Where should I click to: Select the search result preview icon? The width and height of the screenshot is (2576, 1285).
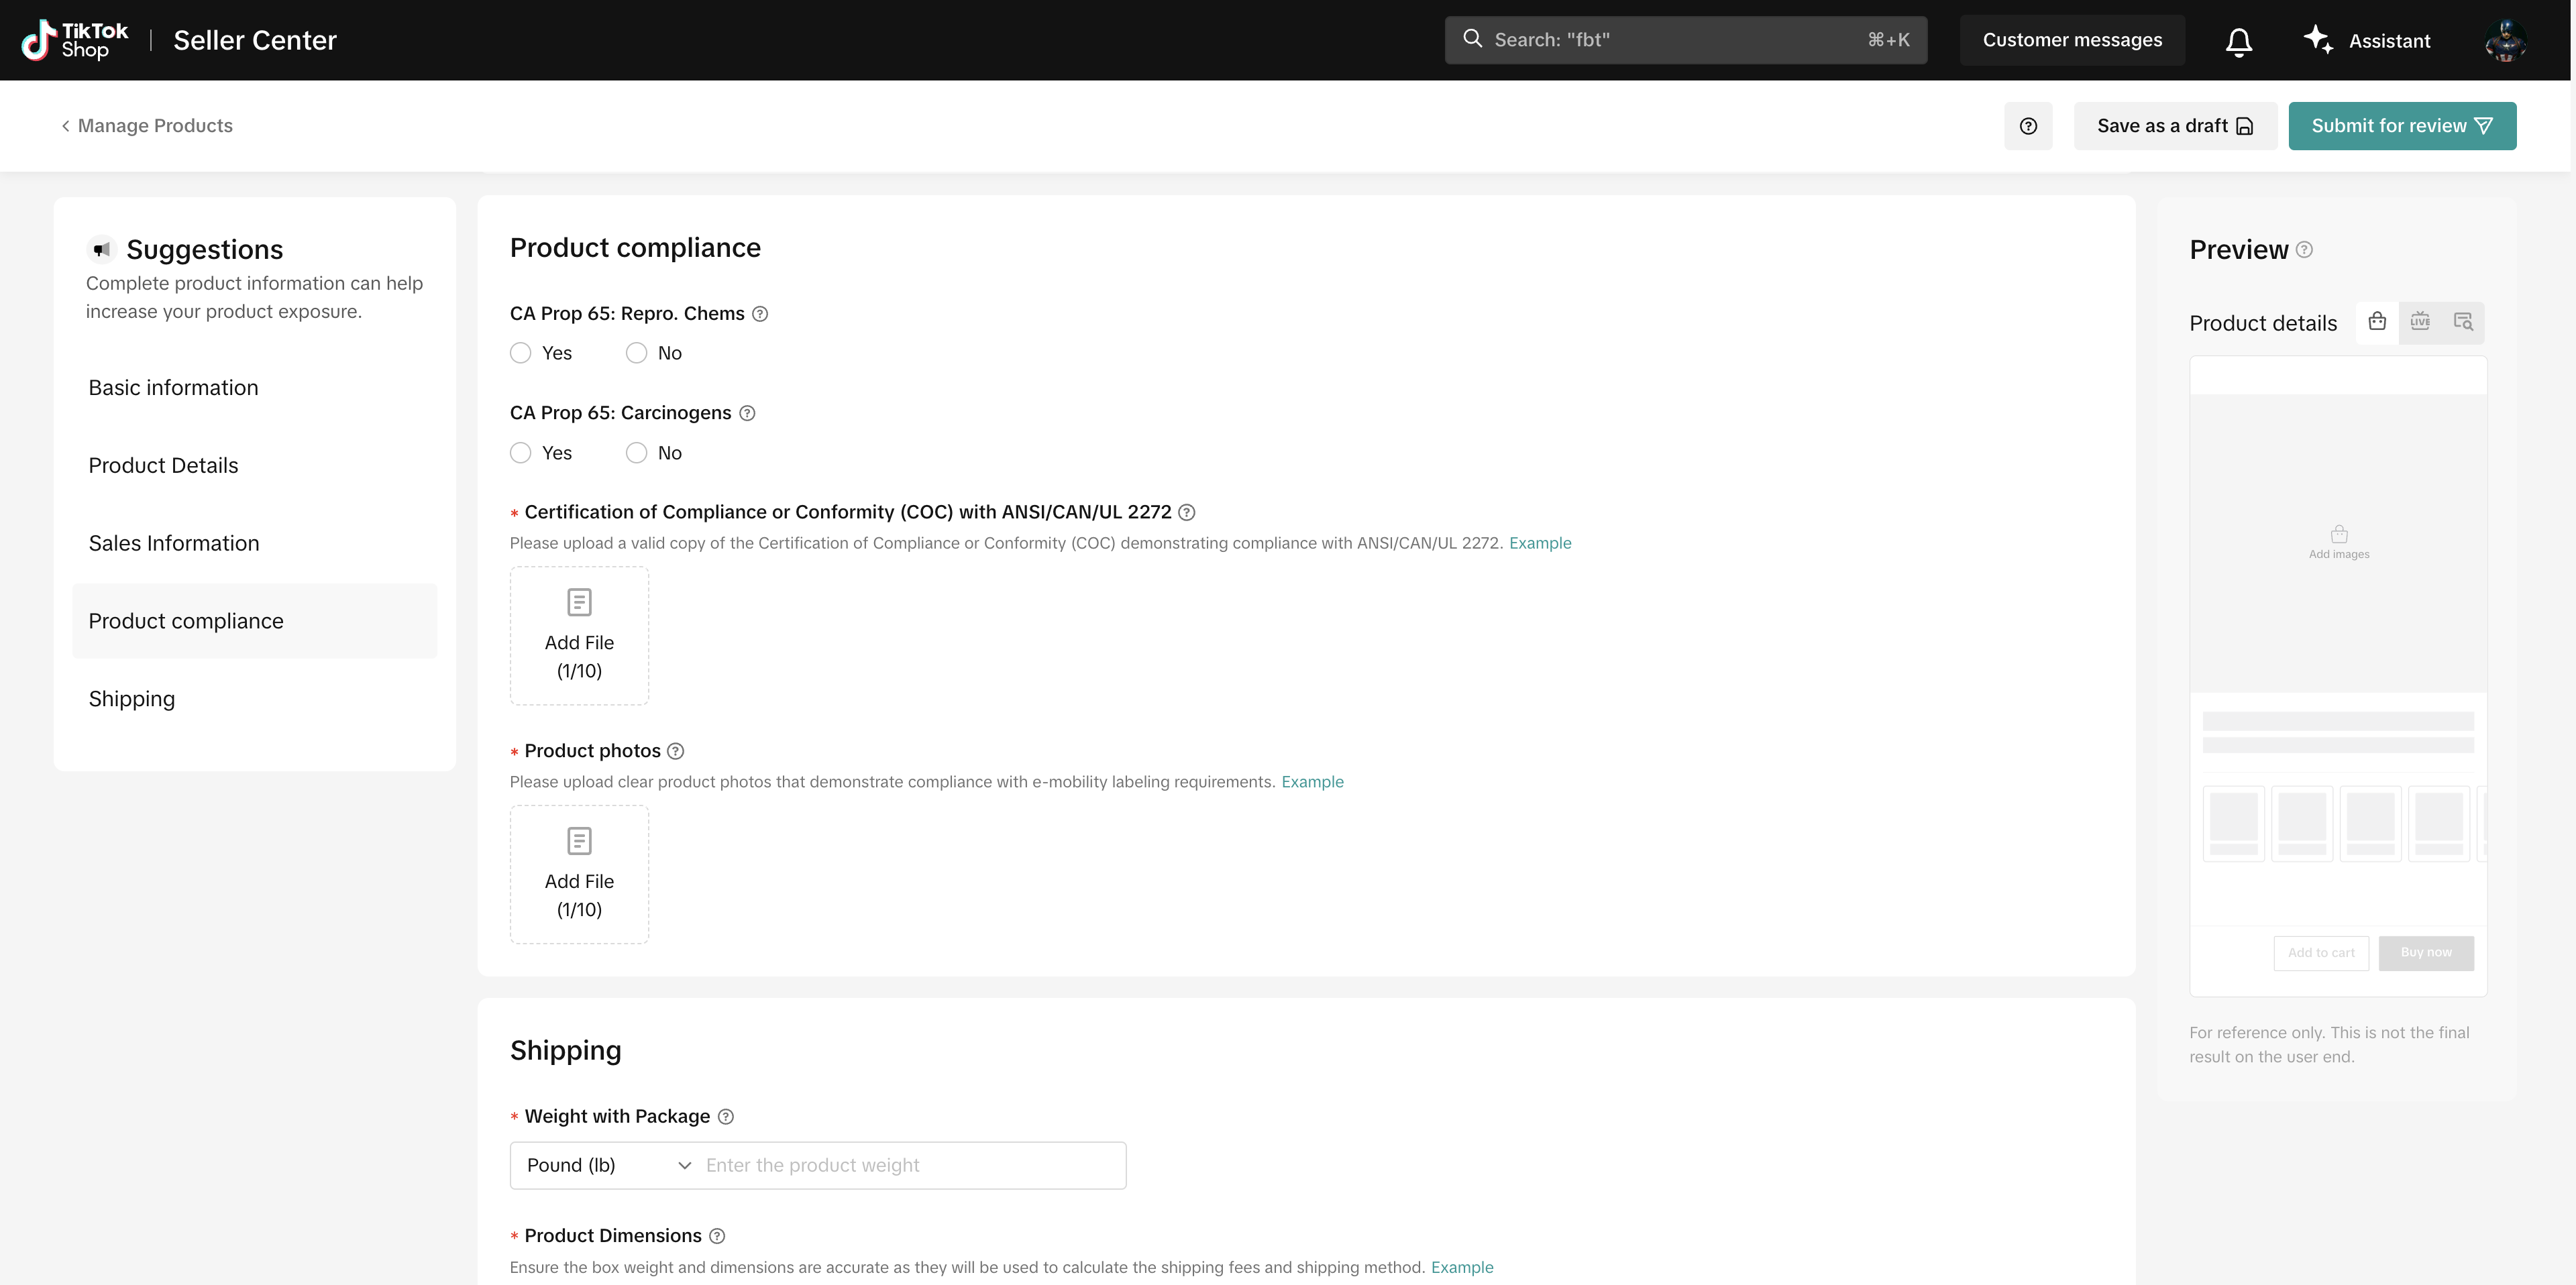[2462, 322]
